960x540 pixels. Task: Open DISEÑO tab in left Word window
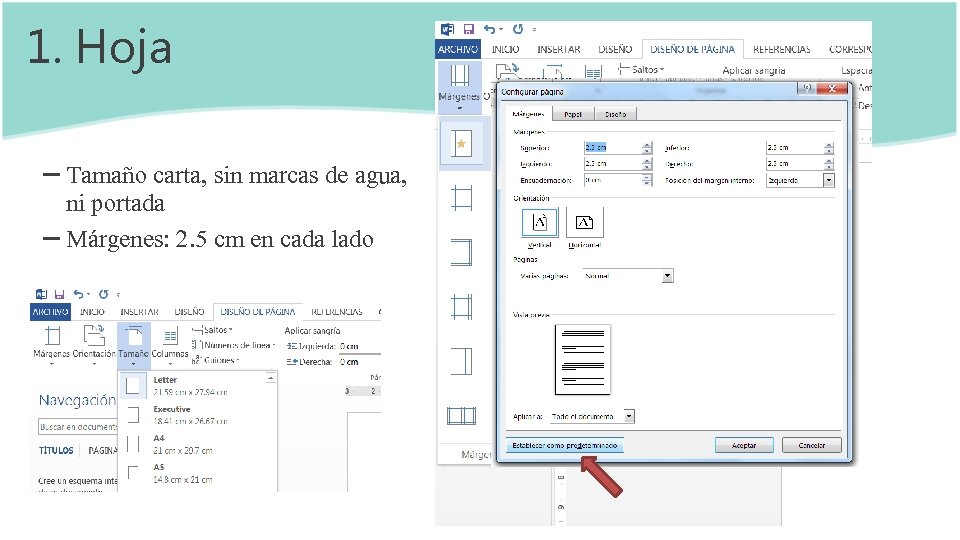(189, 312)
